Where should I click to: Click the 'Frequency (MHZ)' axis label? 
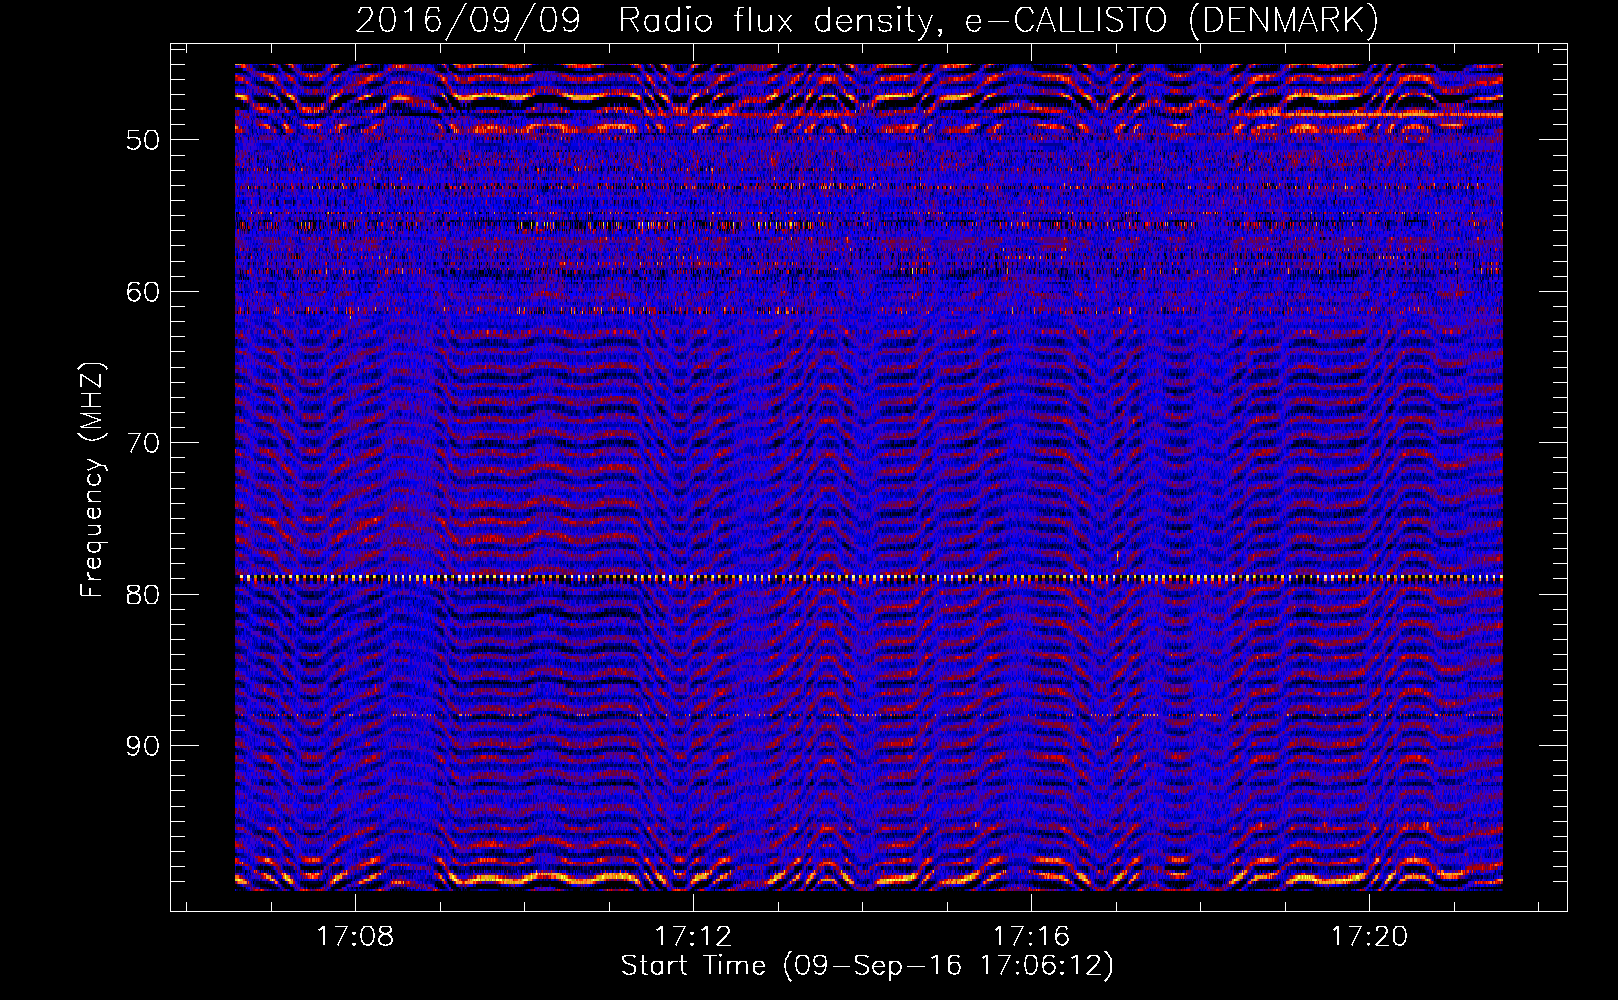(91, 480)
